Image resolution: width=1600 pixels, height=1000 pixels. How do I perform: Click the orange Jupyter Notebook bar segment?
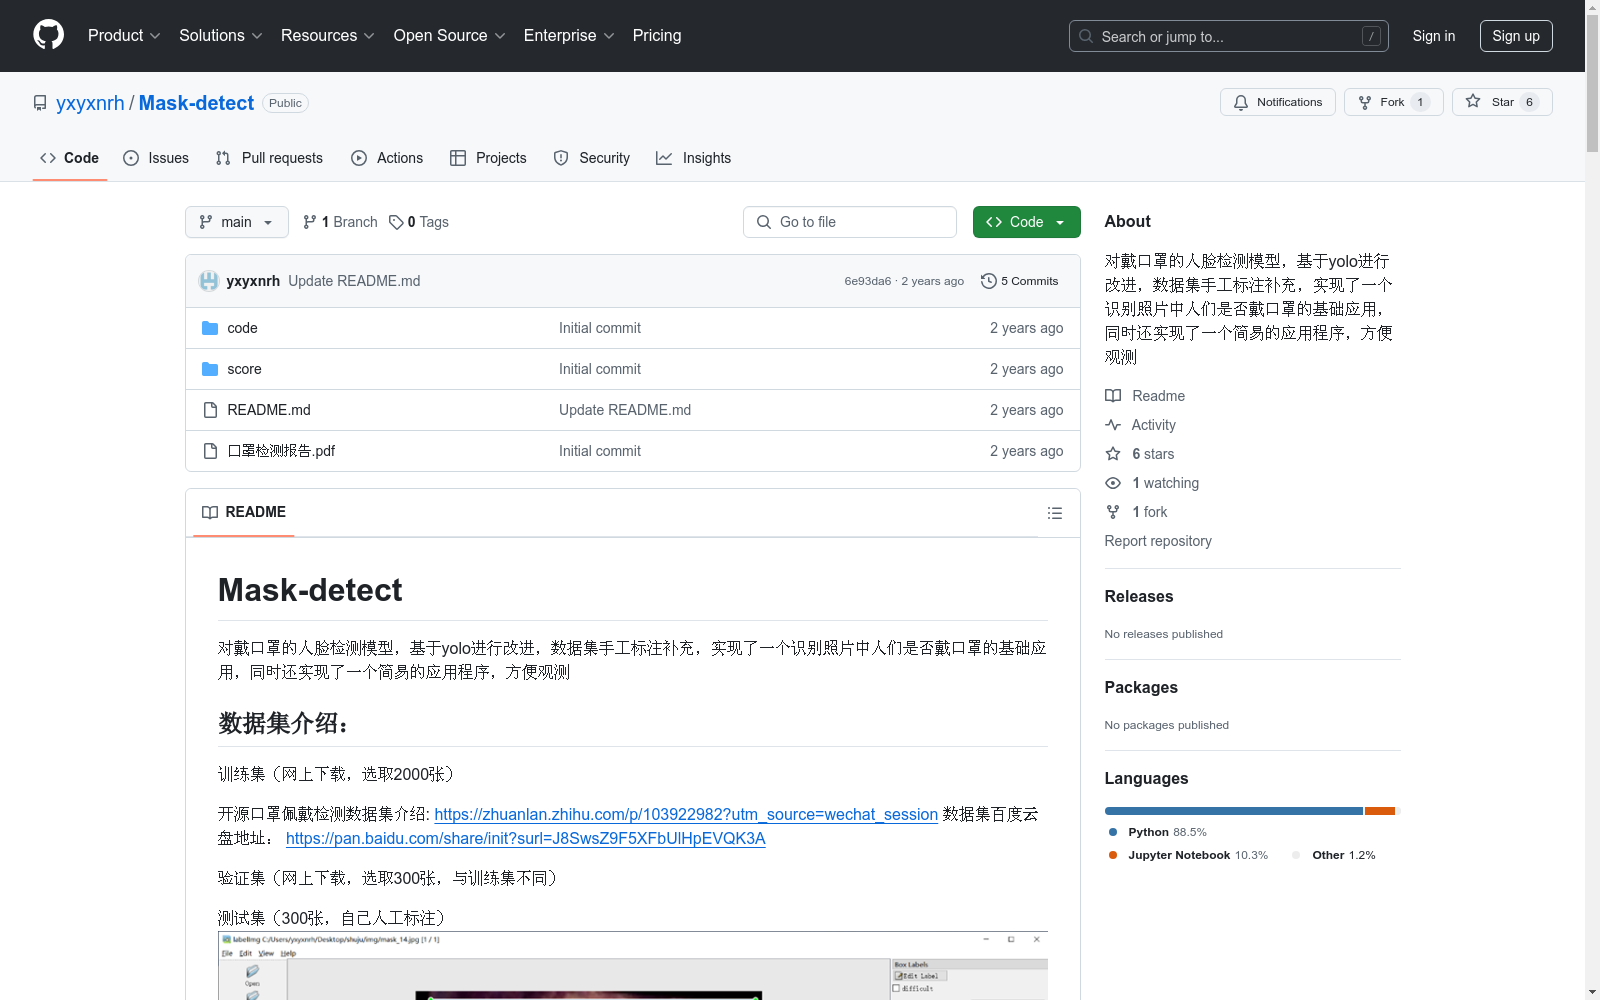click(1380, 811)
